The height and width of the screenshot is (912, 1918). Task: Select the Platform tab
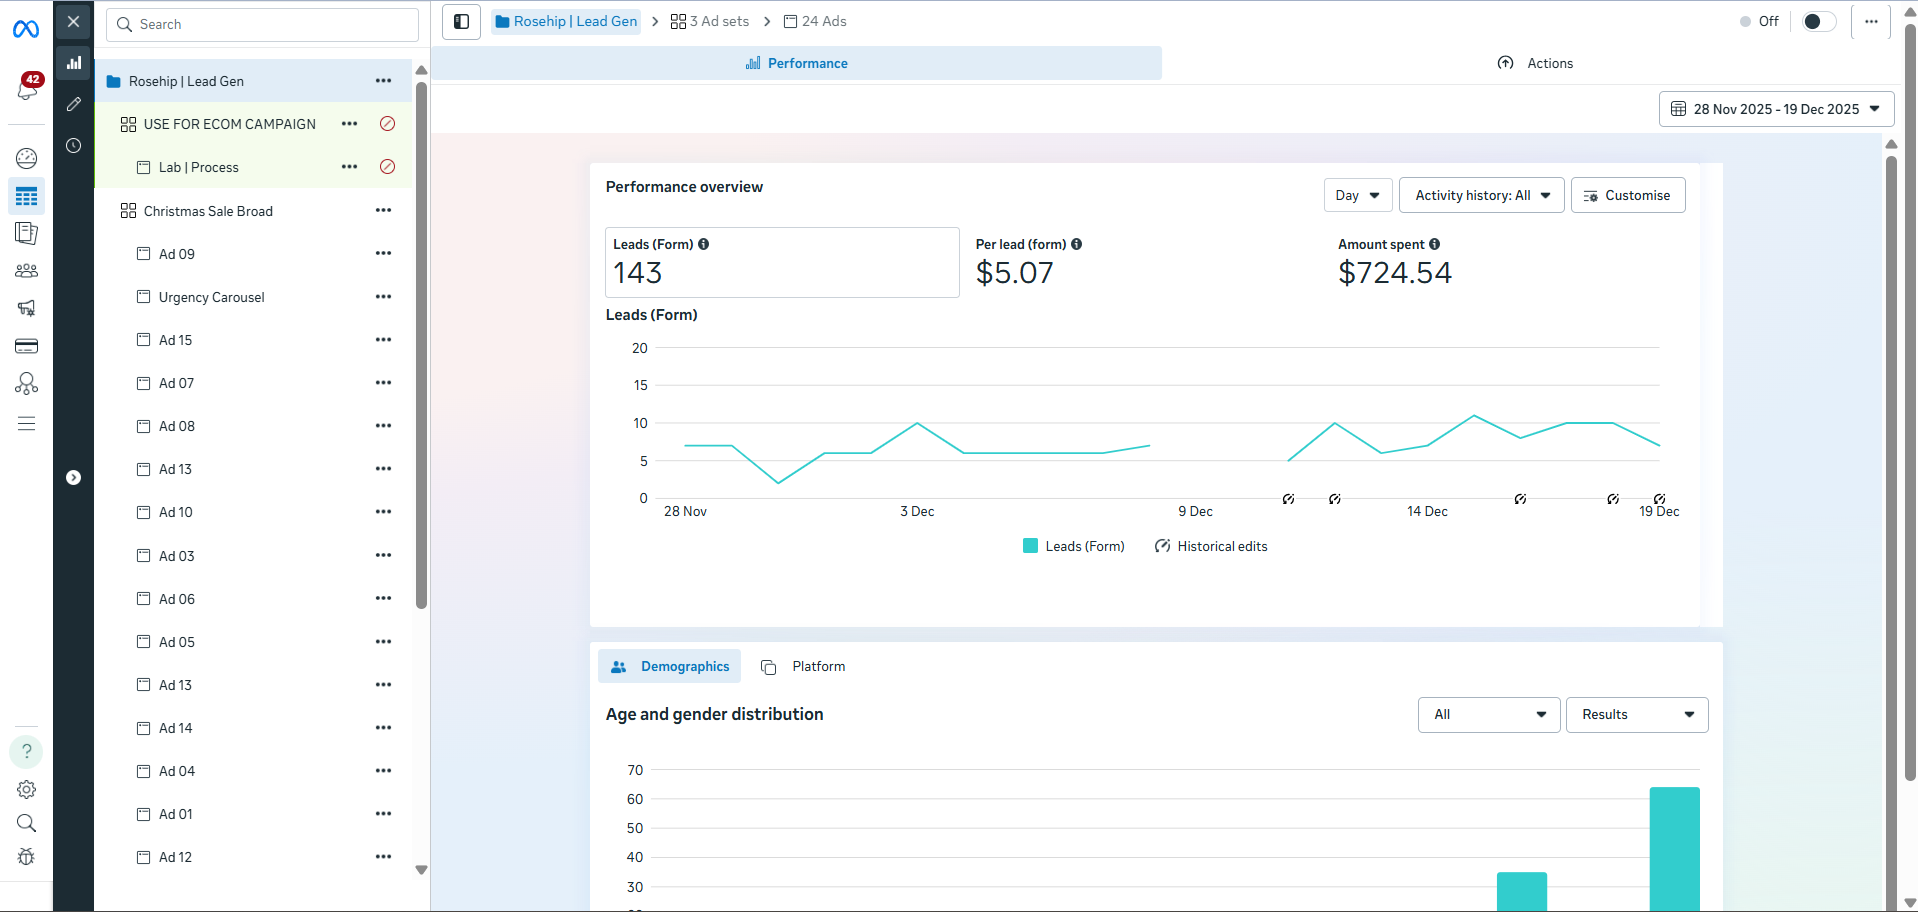pyautogui.click(x=803, y=666)
